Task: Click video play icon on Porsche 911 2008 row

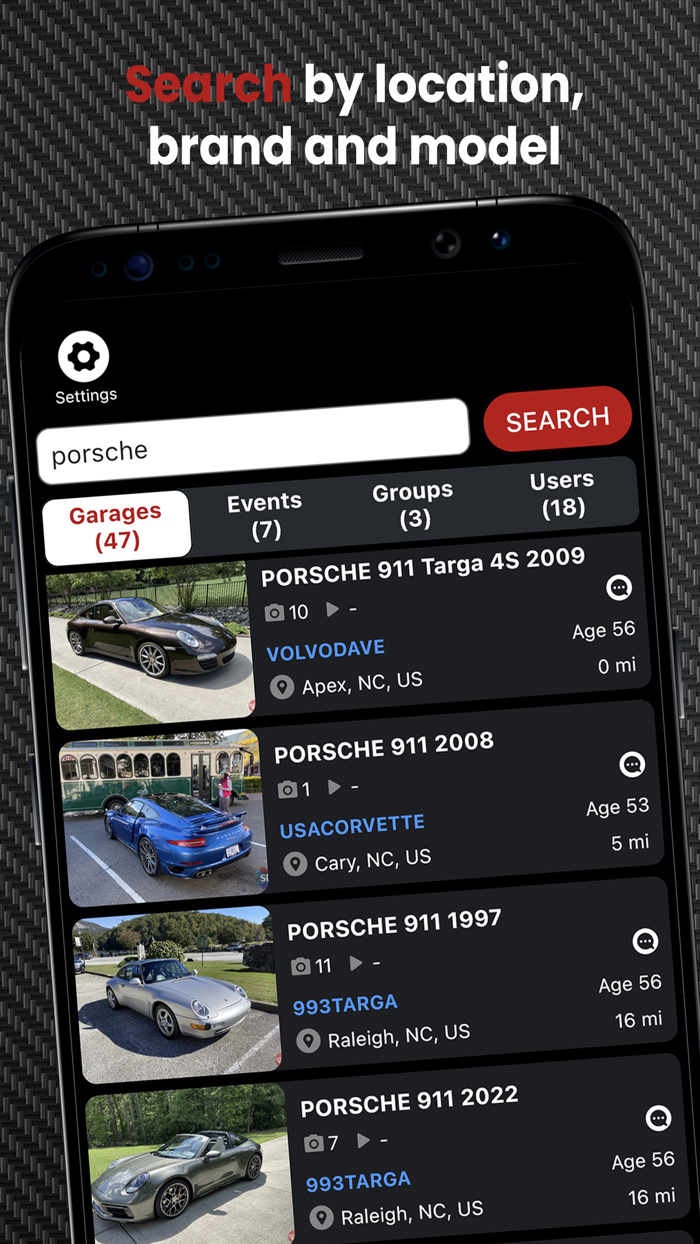Action: coord(334,787)
